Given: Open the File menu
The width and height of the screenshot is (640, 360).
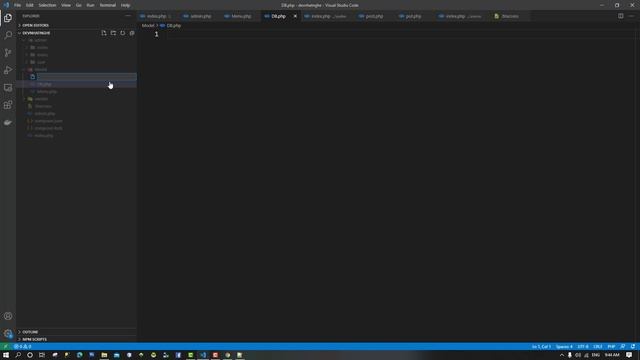Looking at the screenshot, I should [18, 5].
